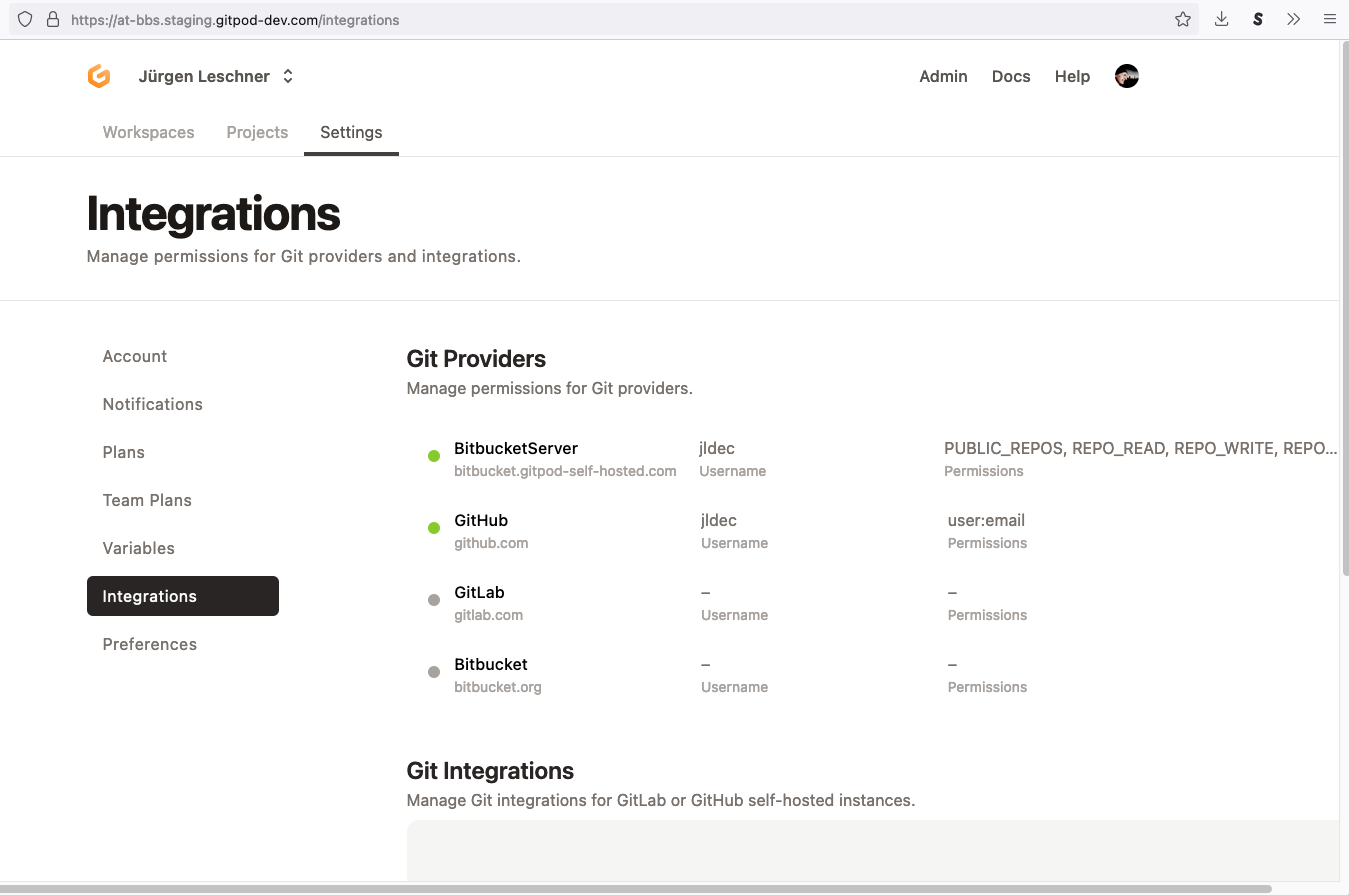Click the Git Integrations heading
Screen dimensions: 1349x895
click(490, 771)
